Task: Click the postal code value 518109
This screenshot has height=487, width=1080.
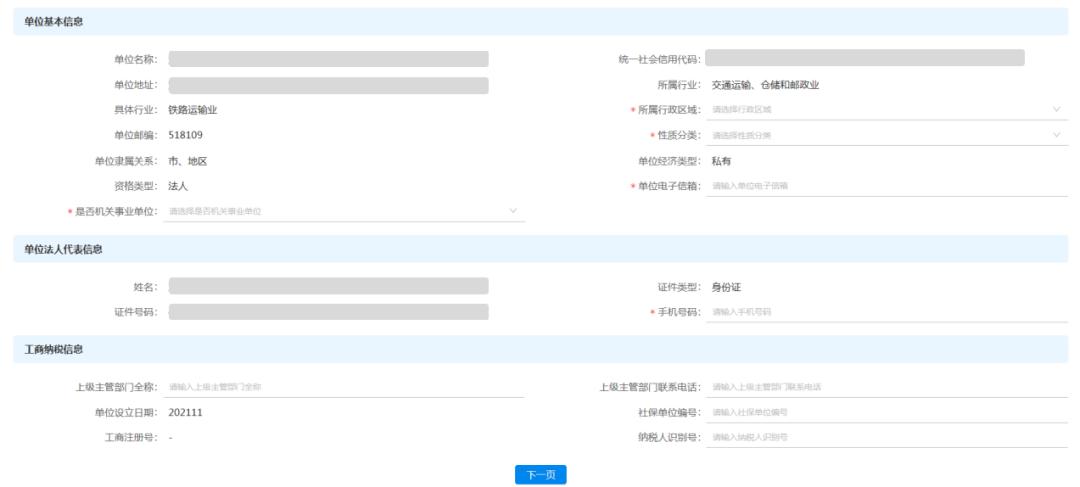Action: (186, 135)
